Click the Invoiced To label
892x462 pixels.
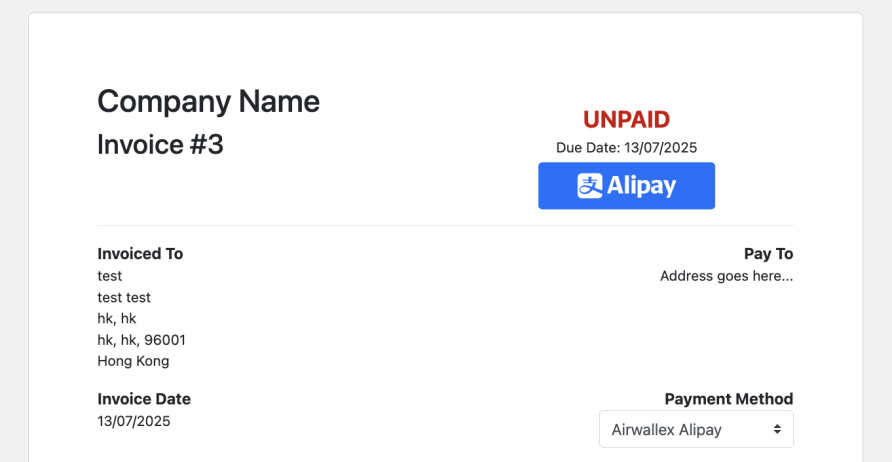click(x=140, y=254)
